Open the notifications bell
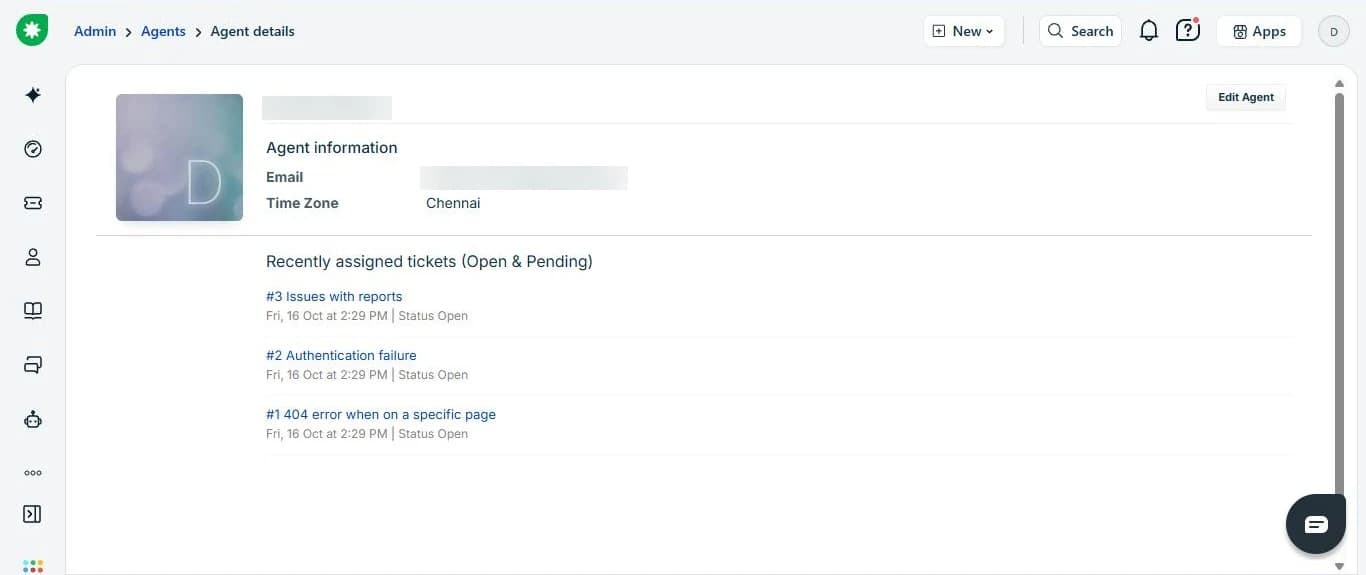 [x=1149, y=31]
